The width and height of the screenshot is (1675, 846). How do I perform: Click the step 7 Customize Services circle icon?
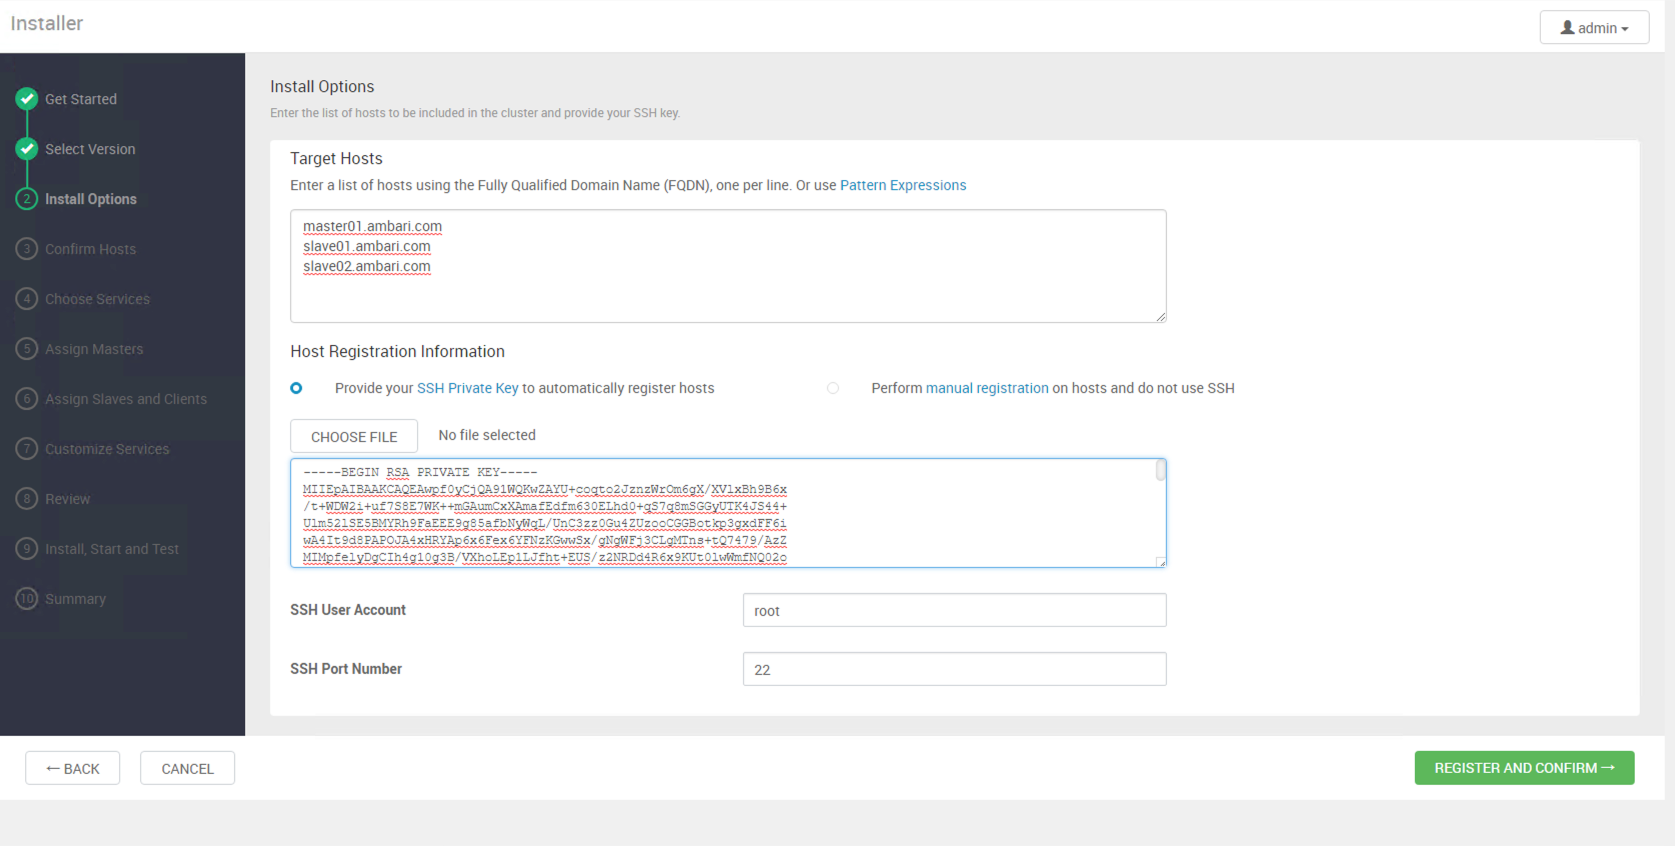pyautogui.click(x=27, y=449)
